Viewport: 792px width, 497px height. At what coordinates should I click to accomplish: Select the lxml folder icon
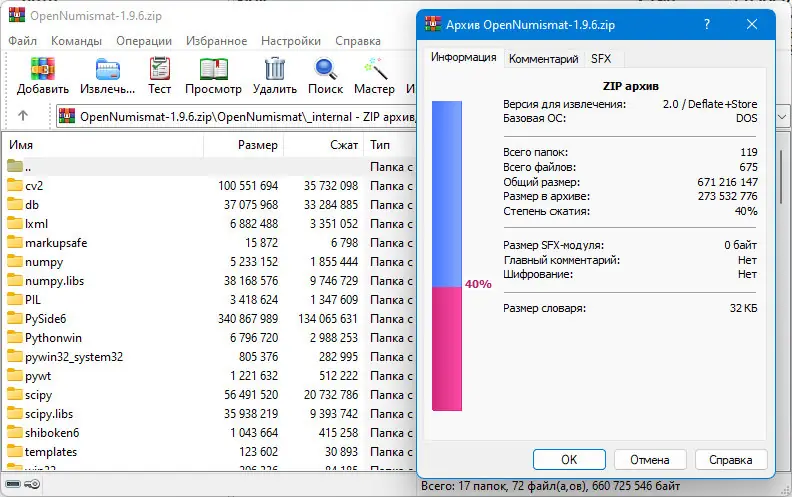click(15, 223)
